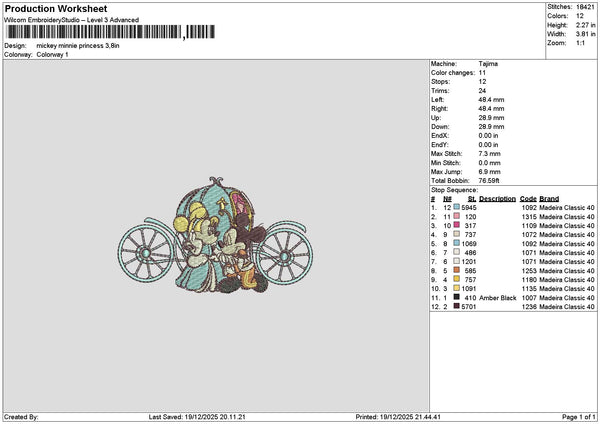Select the orange swatch with code 1253
The height and width of the screenshot is (424, 600).
[456, 270]
